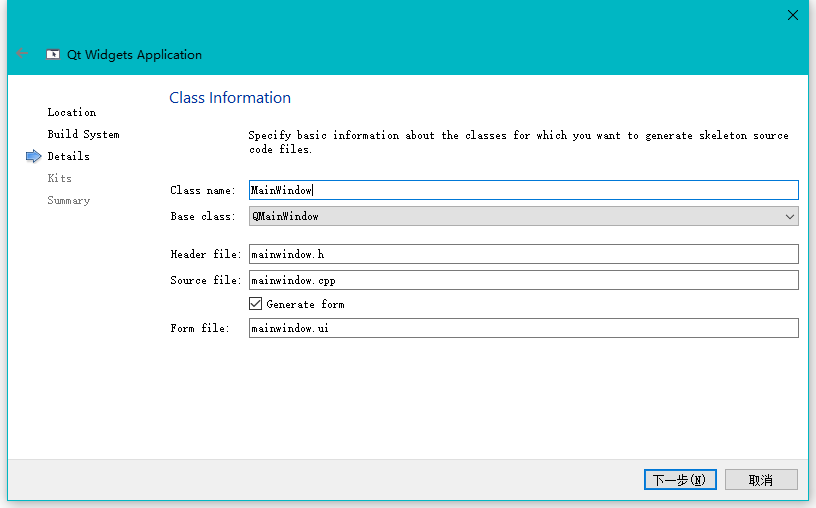Click the 下一步(N) next button
816x508 pixels.
[x=680, y=479]
